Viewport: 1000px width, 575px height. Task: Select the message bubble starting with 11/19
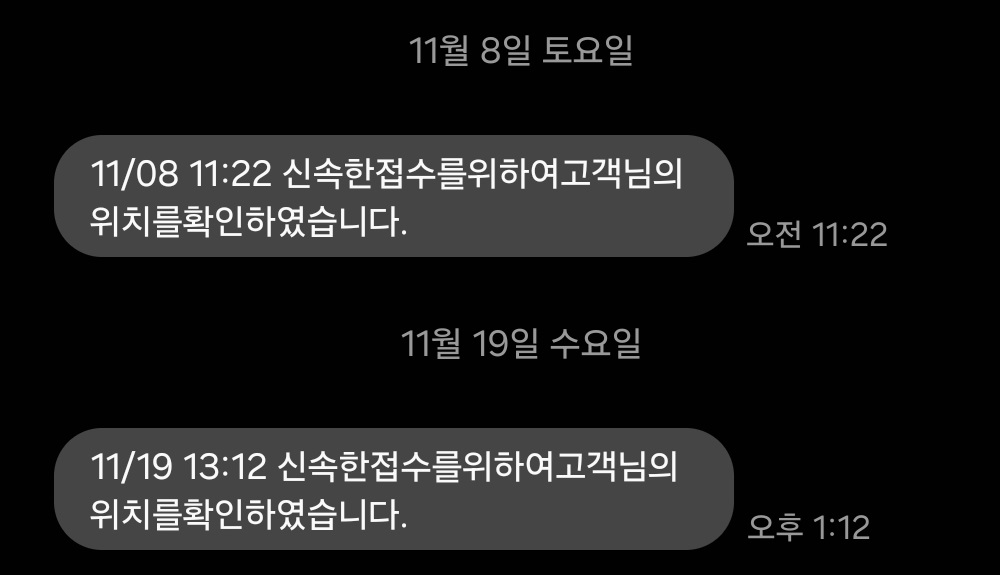(x=393, y=489)
